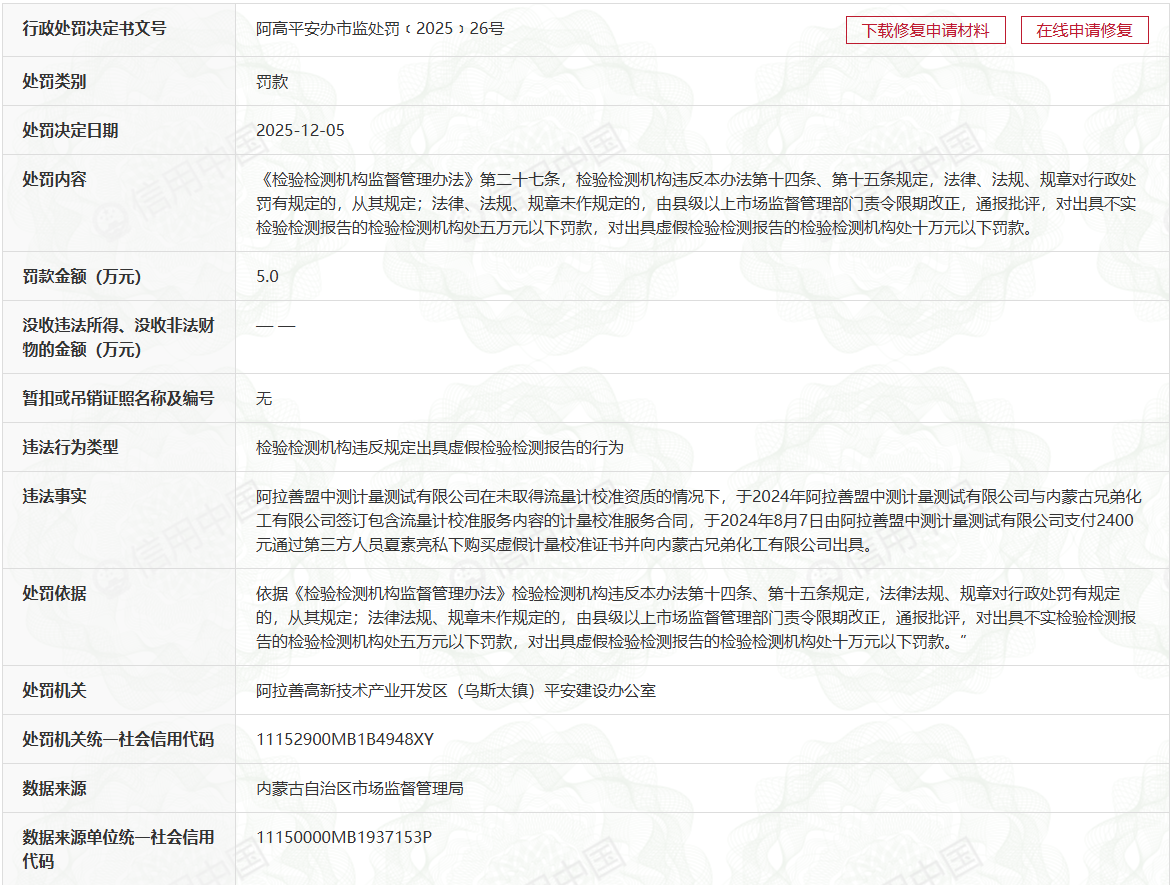This screenshot has width=1173, height=885.
Task: Click the 违法行为类型 row label
Action: pyautogui.click(x=70, y=448)
